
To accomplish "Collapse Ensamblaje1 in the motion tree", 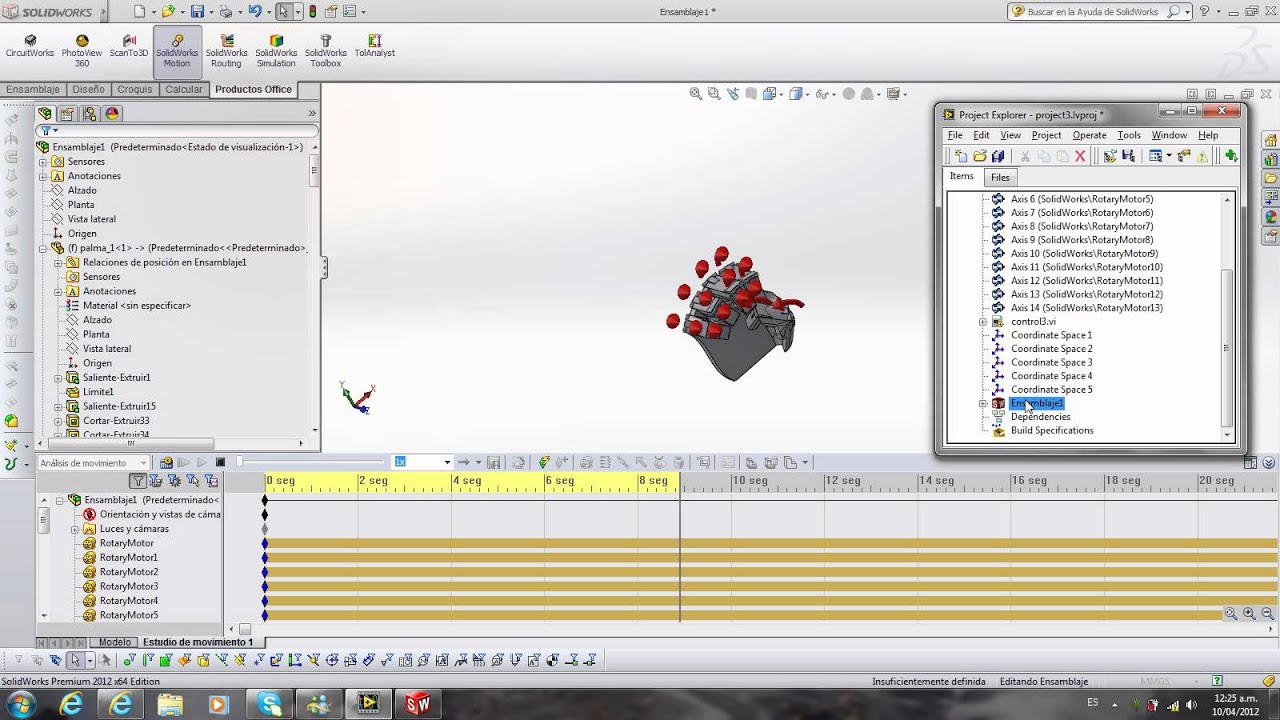I will point(59,500).
